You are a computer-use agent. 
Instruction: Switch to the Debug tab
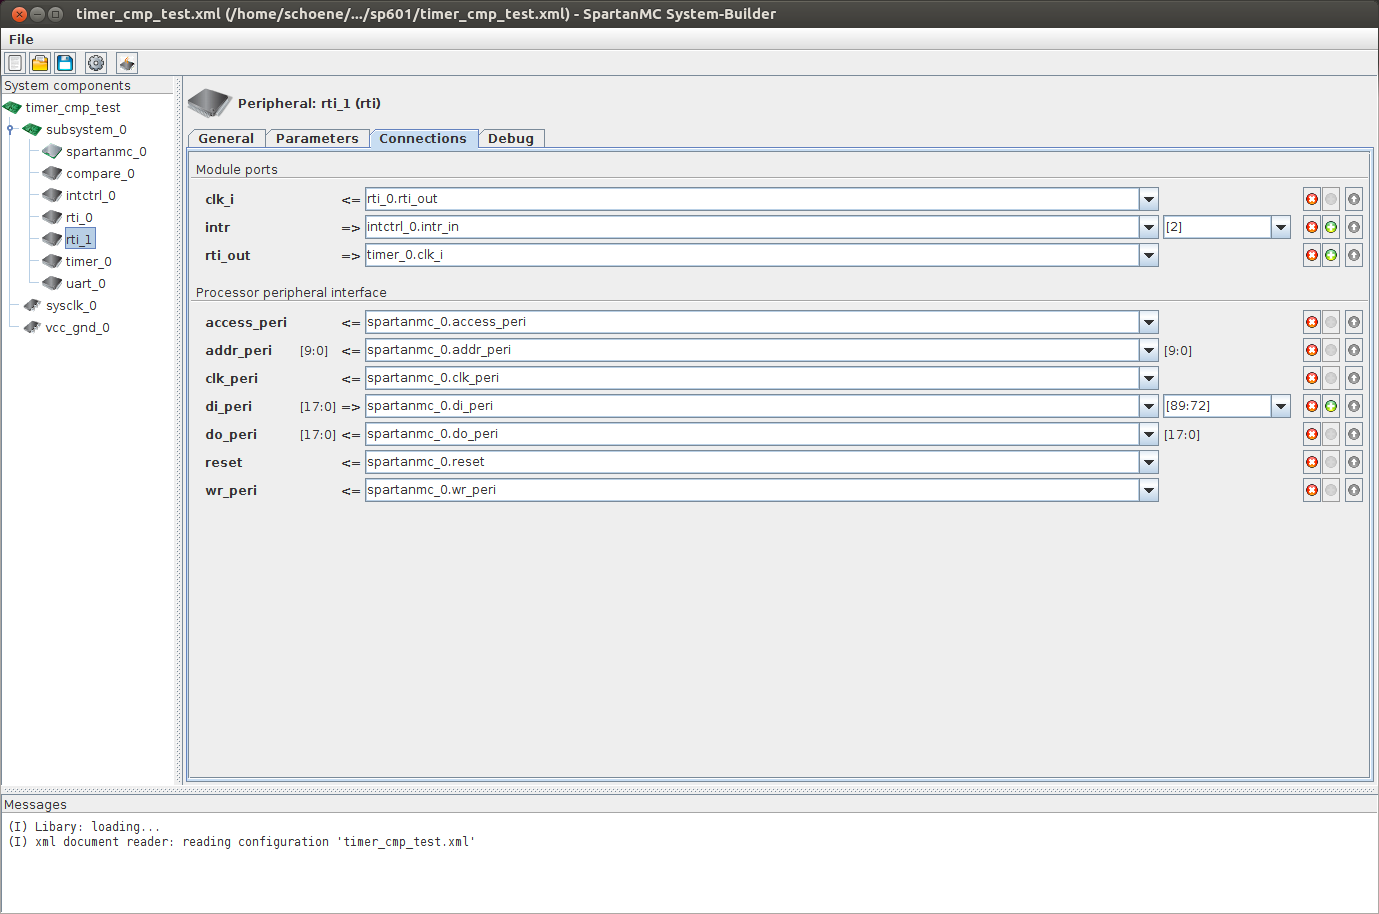[511, 138]
